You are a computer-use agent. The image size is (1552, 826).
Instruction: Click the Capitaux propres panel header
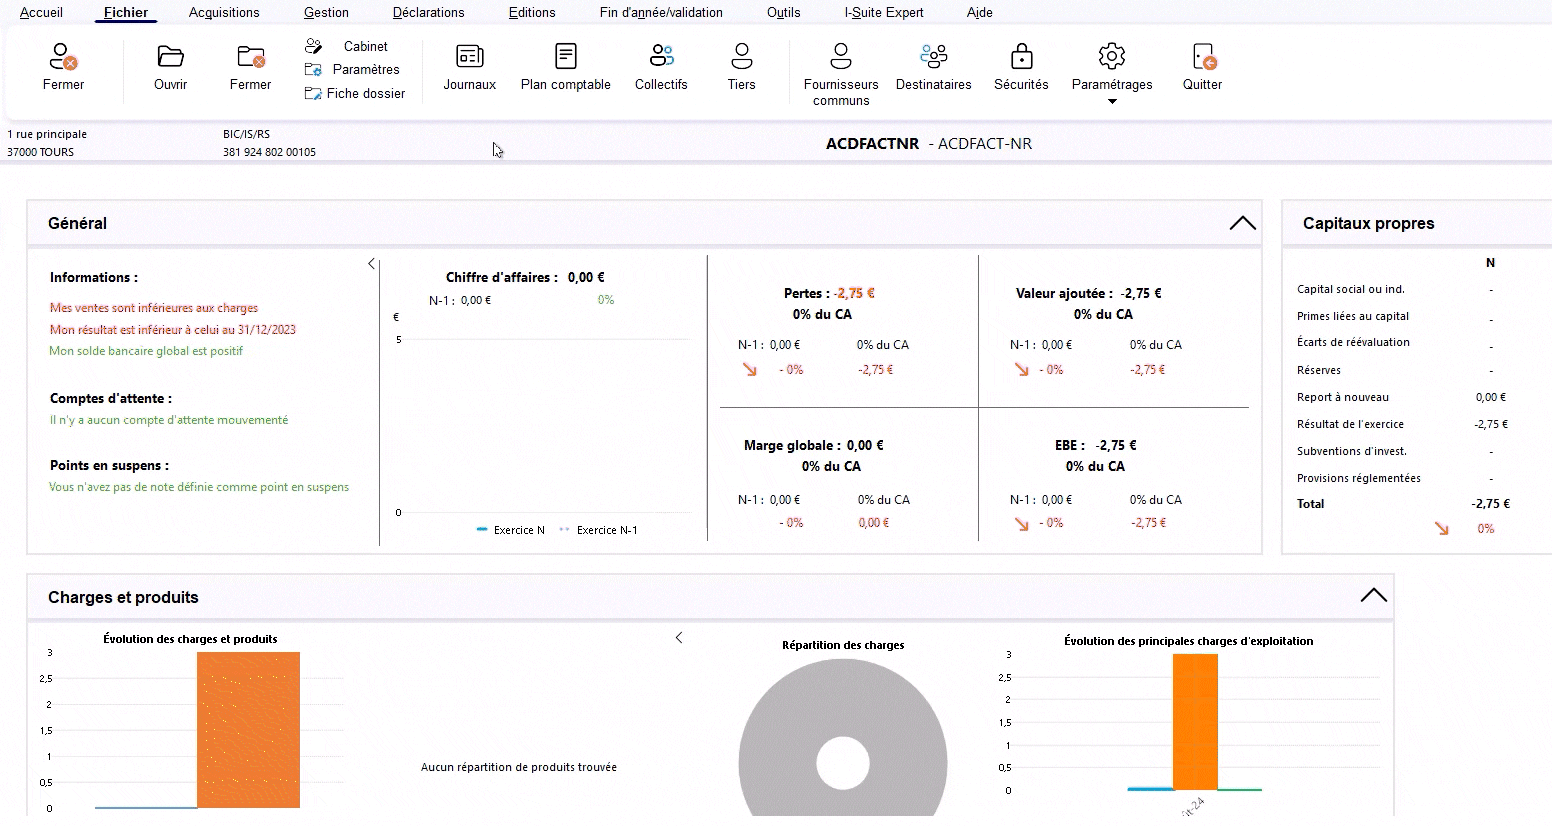1417,223
